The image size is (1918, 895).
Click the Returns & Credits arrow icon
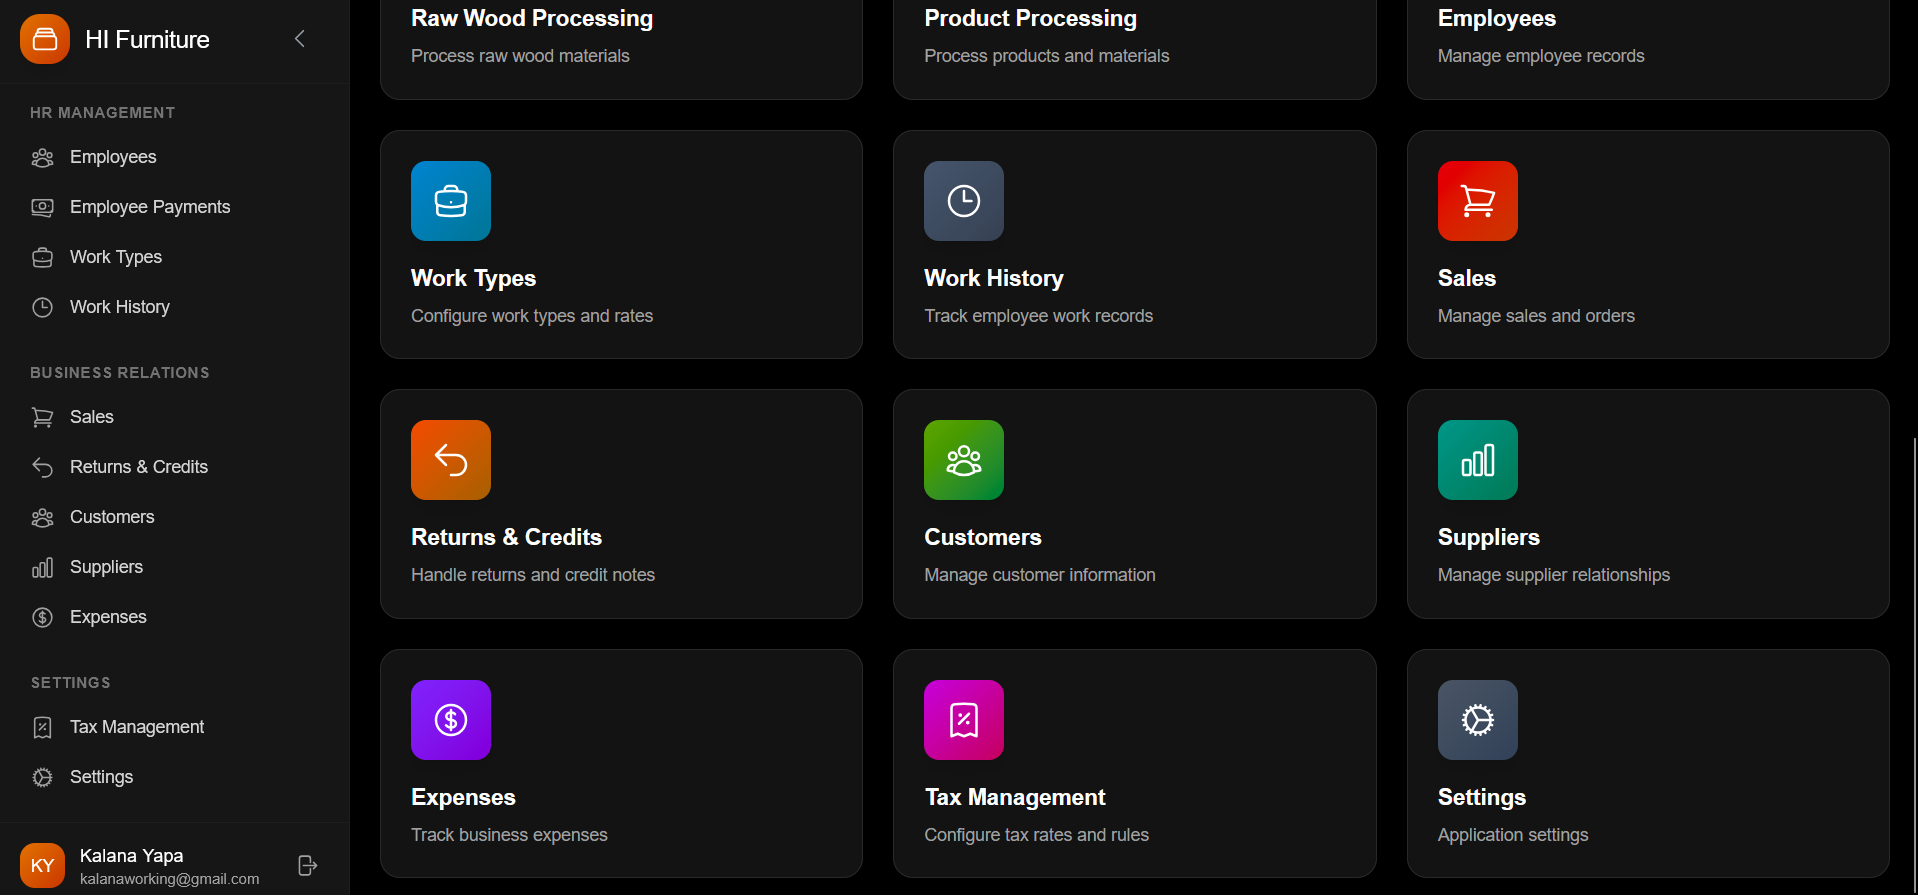(450, 459)
